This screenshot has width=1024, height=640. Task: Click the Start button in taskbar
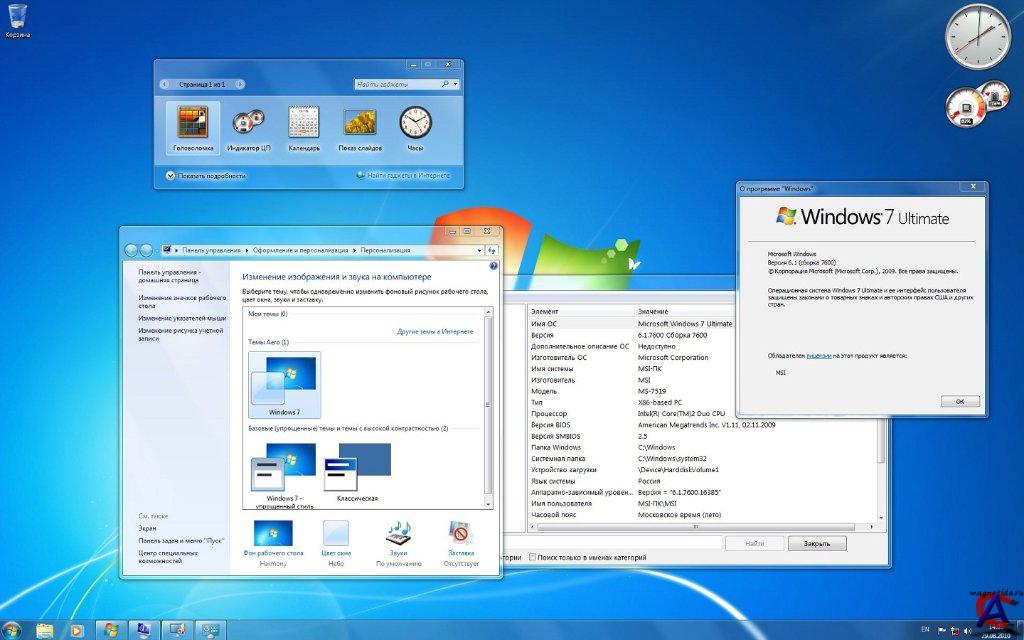(x=11, y=630)
